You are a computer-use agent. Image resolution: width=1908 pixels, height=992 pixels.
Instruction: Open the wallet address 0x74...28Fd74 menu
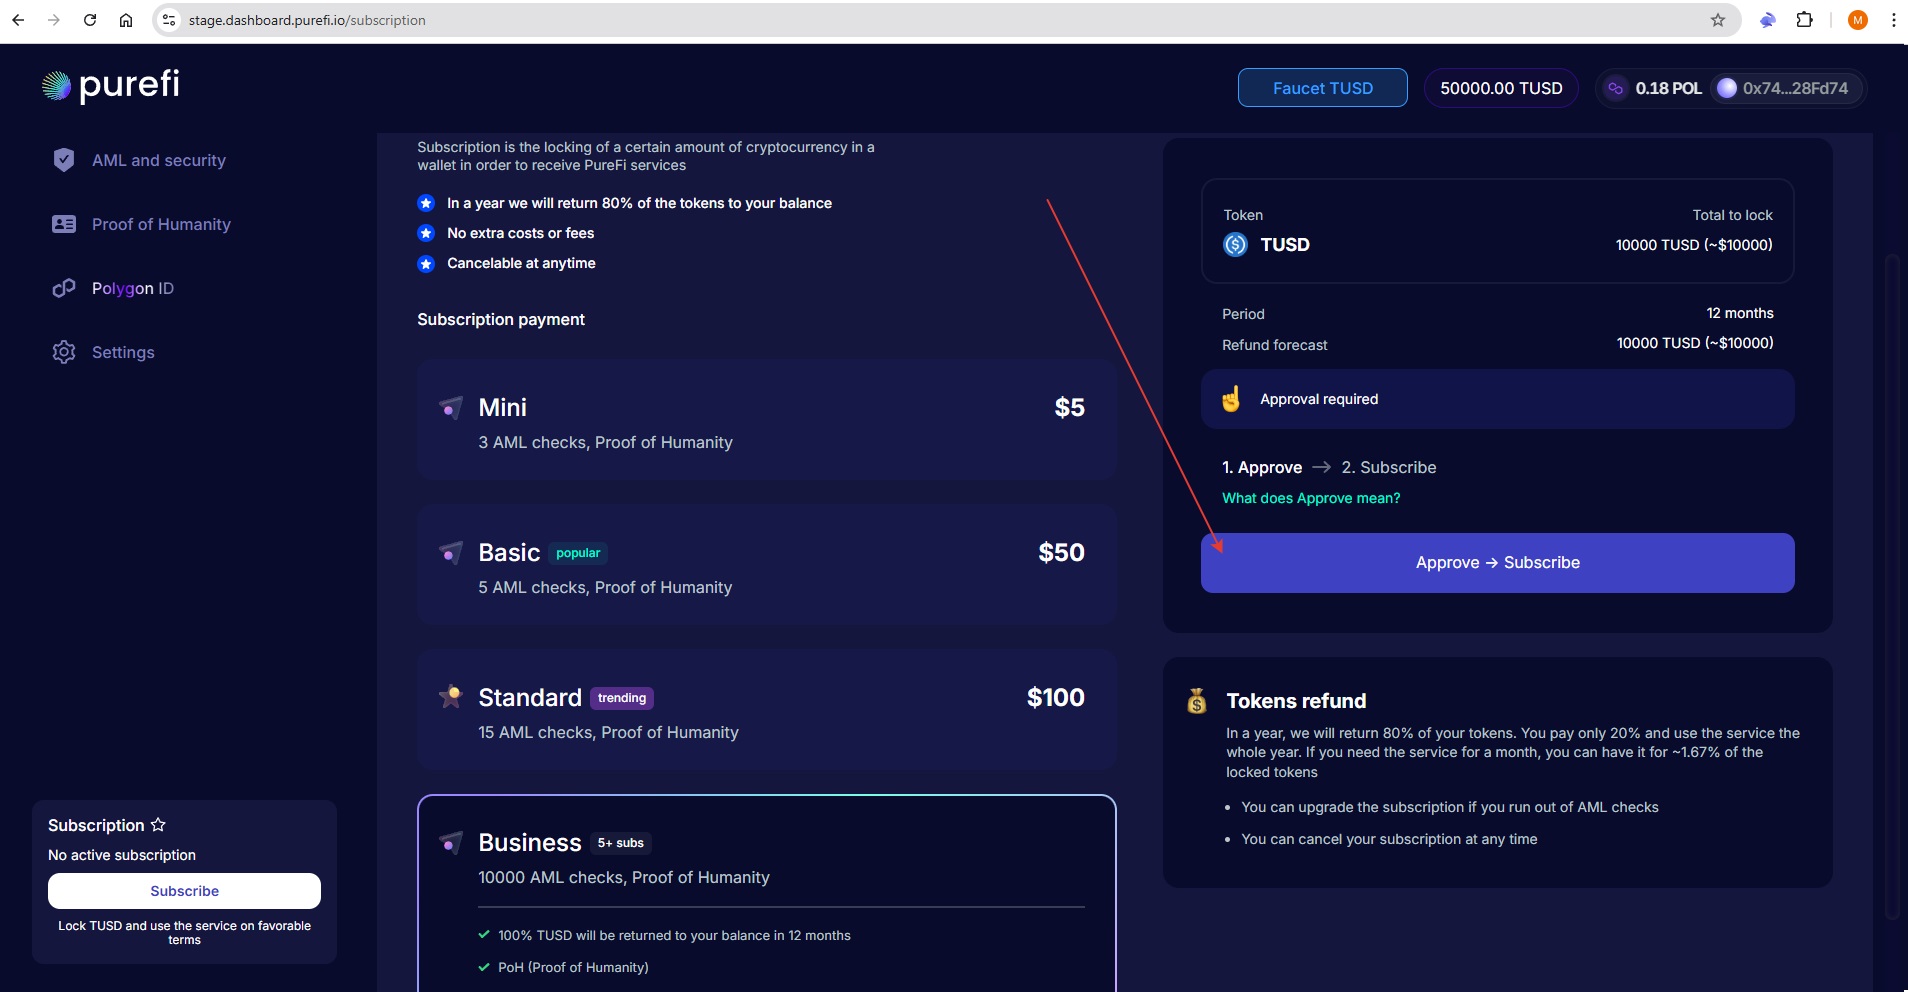coord(1783,88)
